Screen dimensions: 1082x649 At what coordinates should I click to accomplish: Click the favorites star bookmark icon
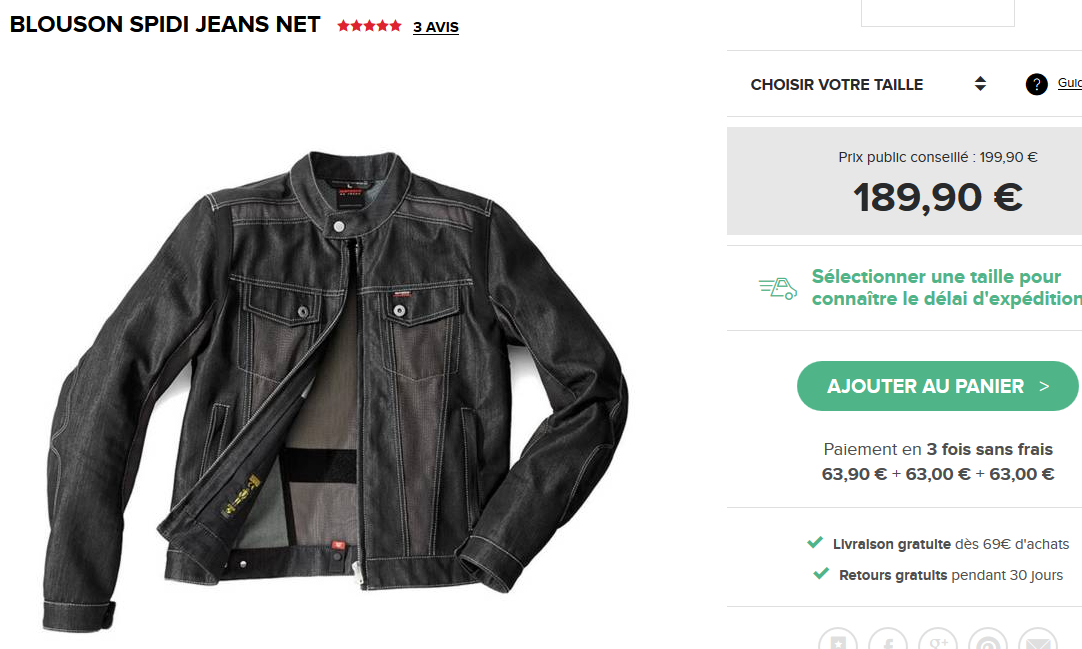838,639
